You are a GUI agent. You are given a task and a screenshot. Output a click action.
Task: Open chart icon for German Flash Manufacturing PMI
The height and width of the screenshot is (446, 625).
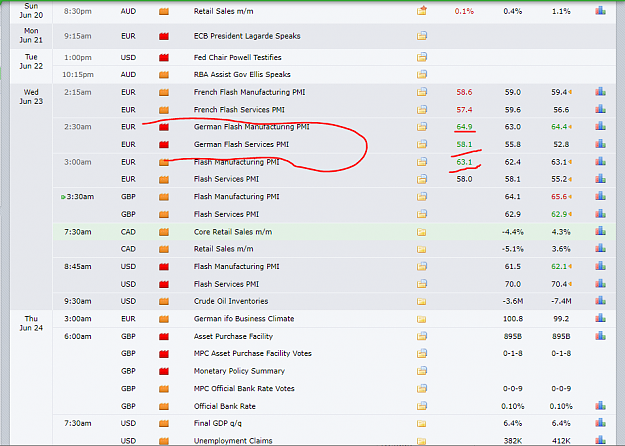600,126
